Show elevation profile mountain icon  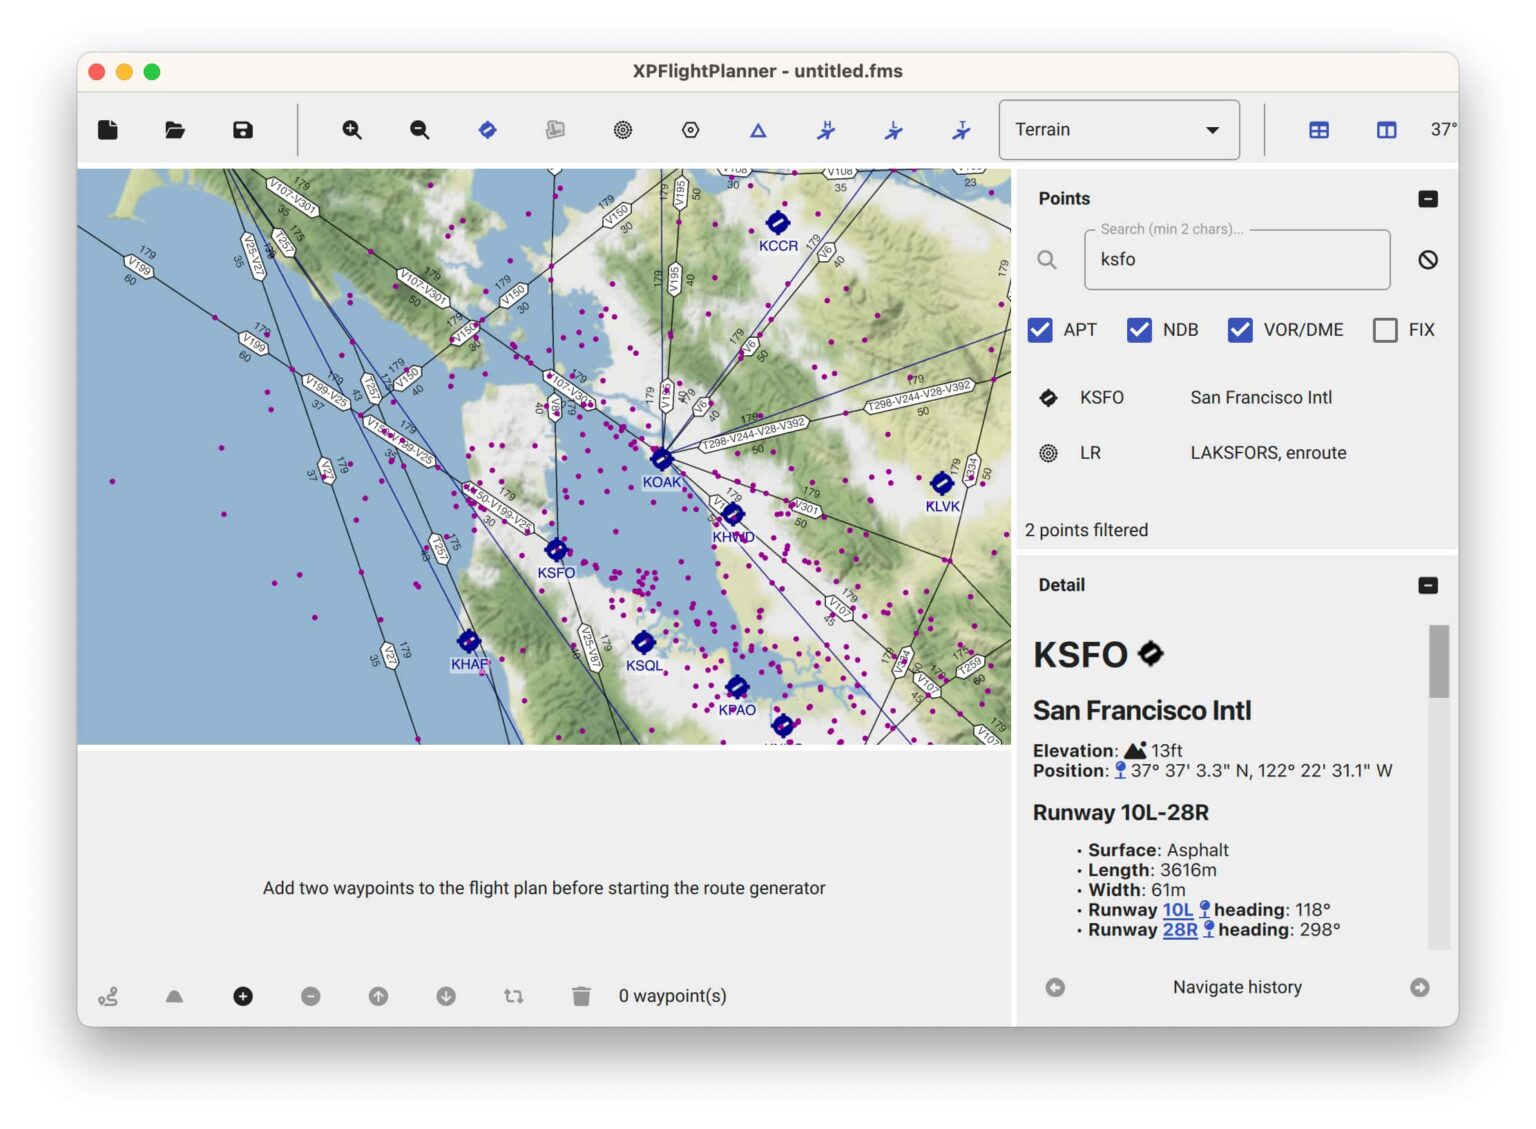pos(174,996)
